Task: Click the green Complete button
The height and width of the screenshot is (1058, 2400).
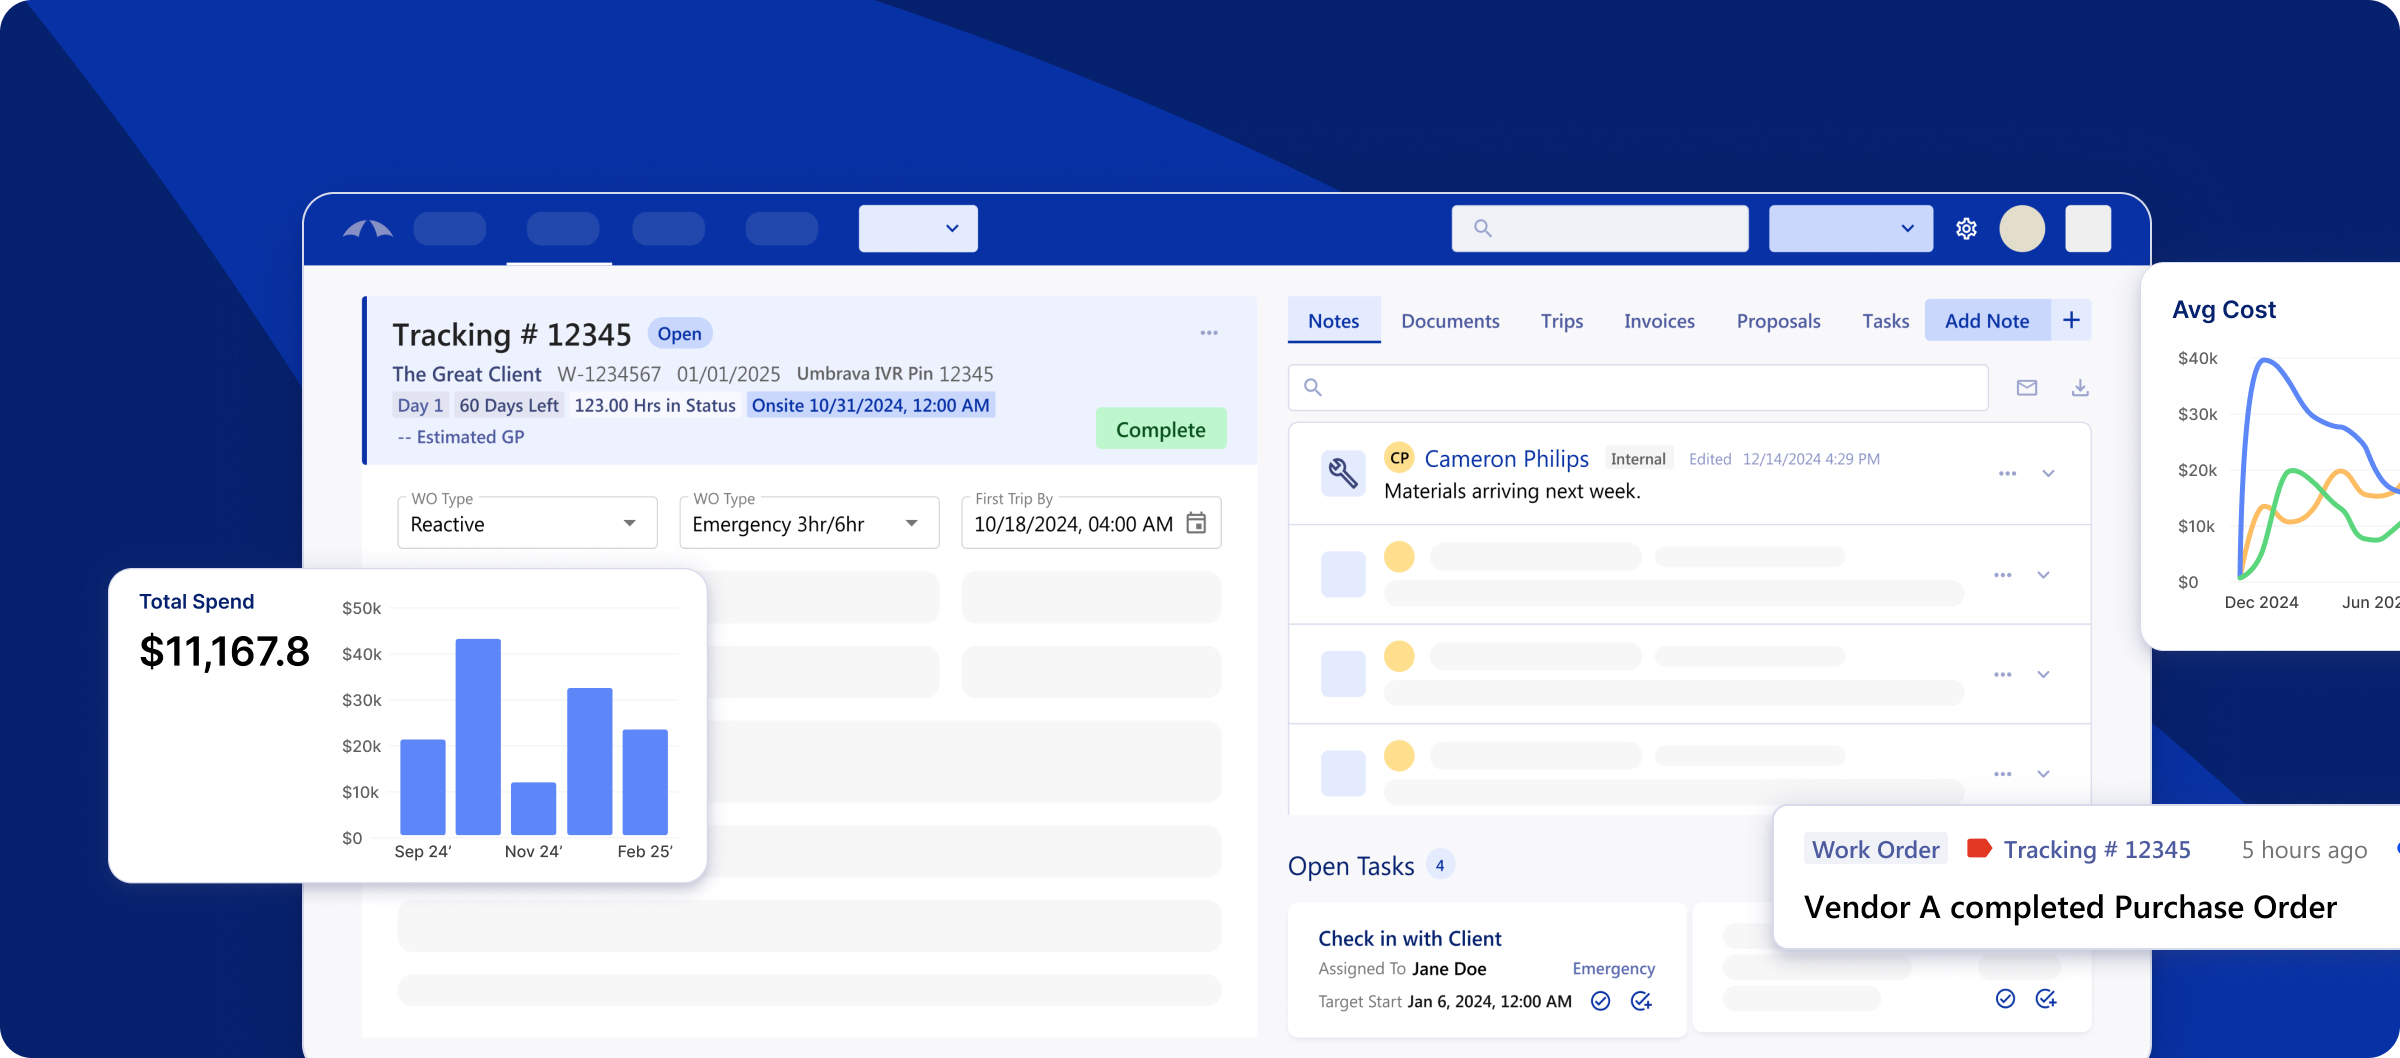Action: [1160, 429]
